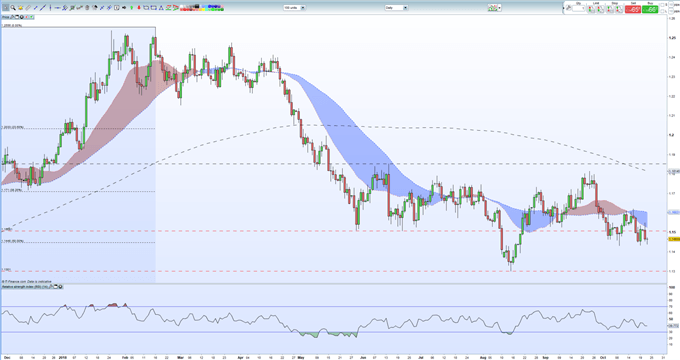Screen dimensions: 680x360
Task: Pick a color from the palette swatches
Action: tap(202, 8)
